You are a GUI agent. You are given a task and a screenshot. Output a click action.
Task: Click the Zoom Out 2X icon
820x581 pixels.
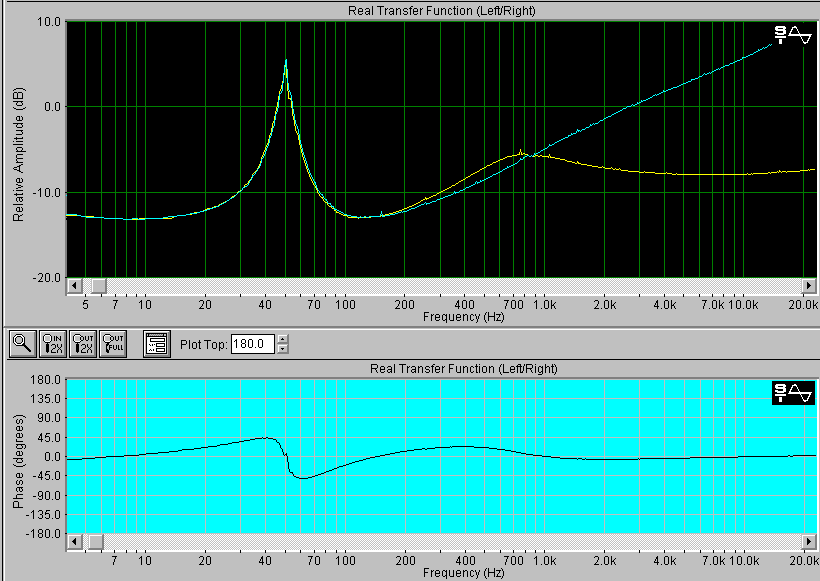83,344
